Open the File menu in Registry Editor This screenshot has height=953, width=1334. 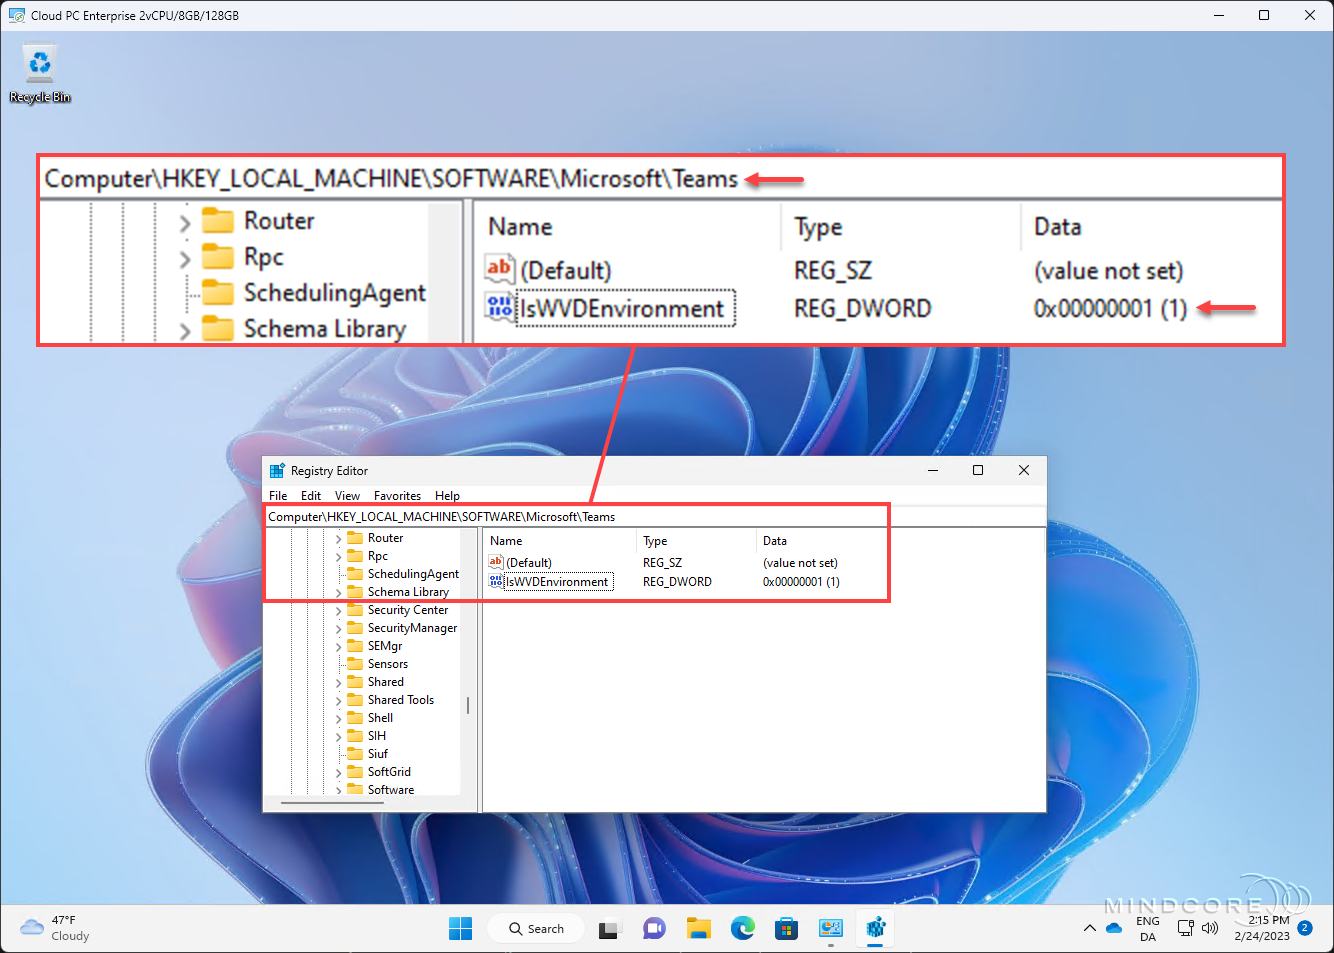point(277,495)
